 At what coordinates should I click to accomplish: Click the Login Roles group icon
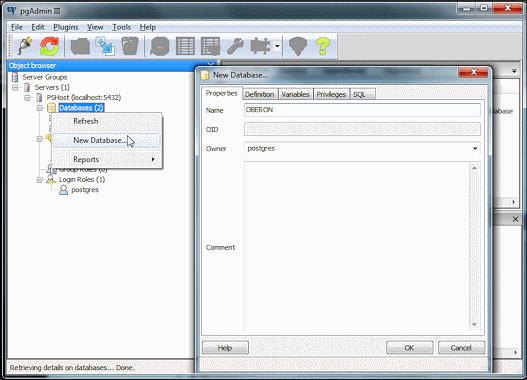51,180
